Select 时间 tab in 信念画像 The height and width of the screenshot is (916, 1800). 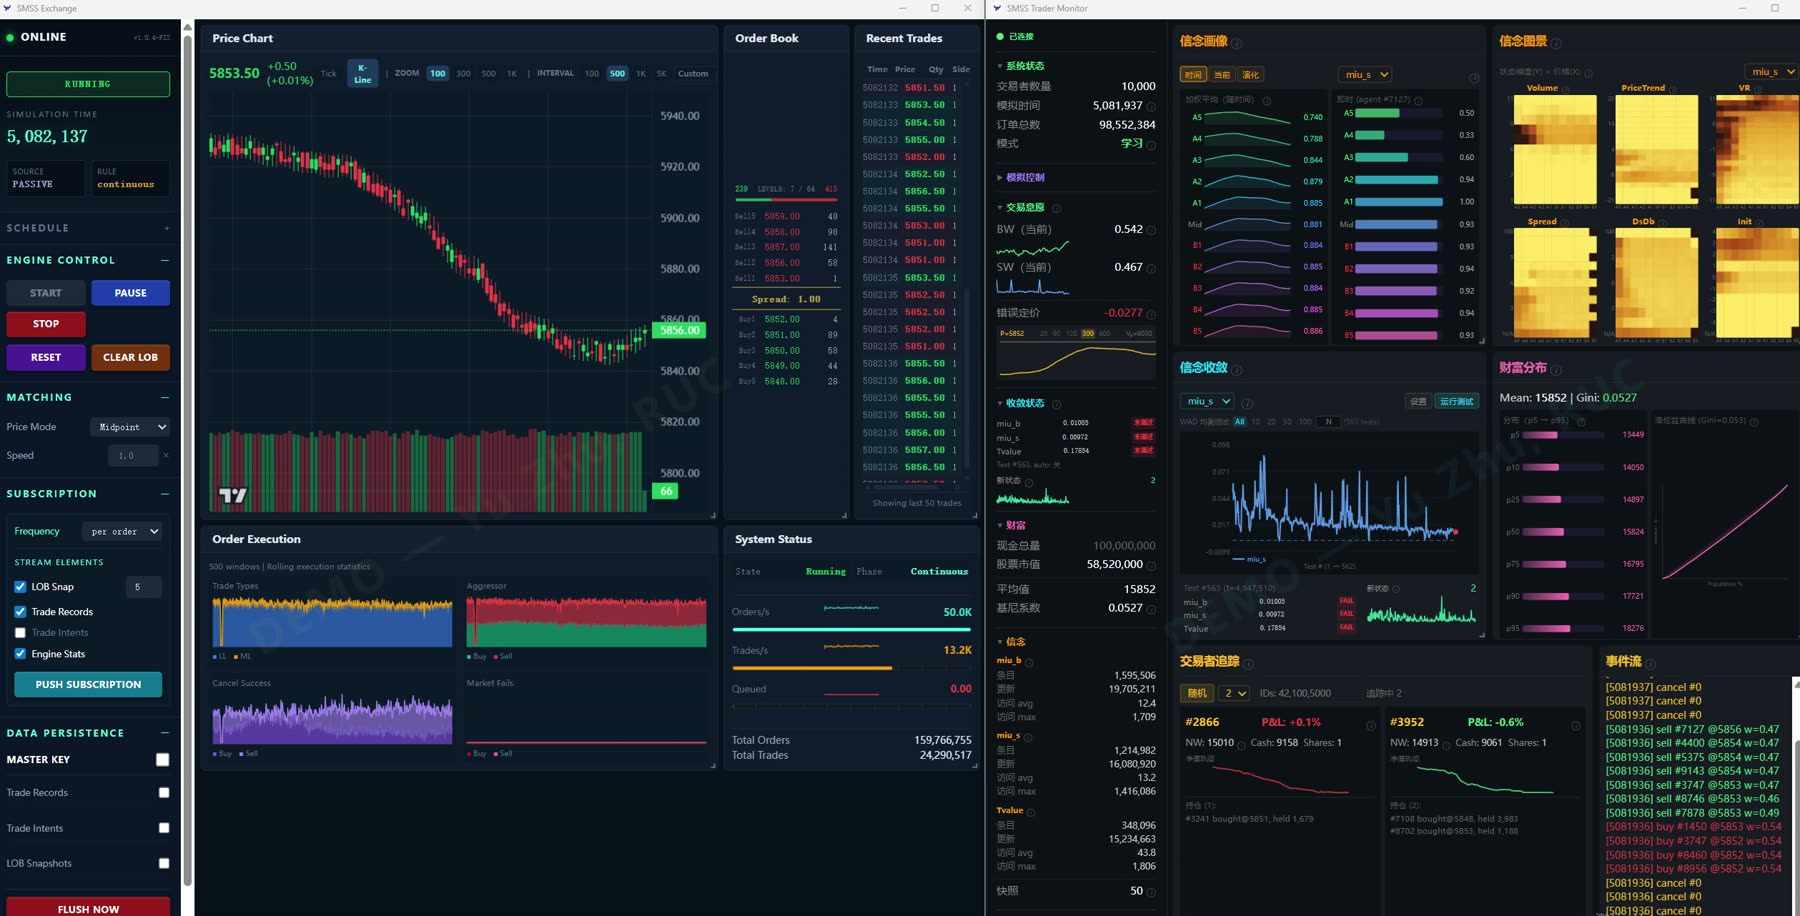[1193, 75]
